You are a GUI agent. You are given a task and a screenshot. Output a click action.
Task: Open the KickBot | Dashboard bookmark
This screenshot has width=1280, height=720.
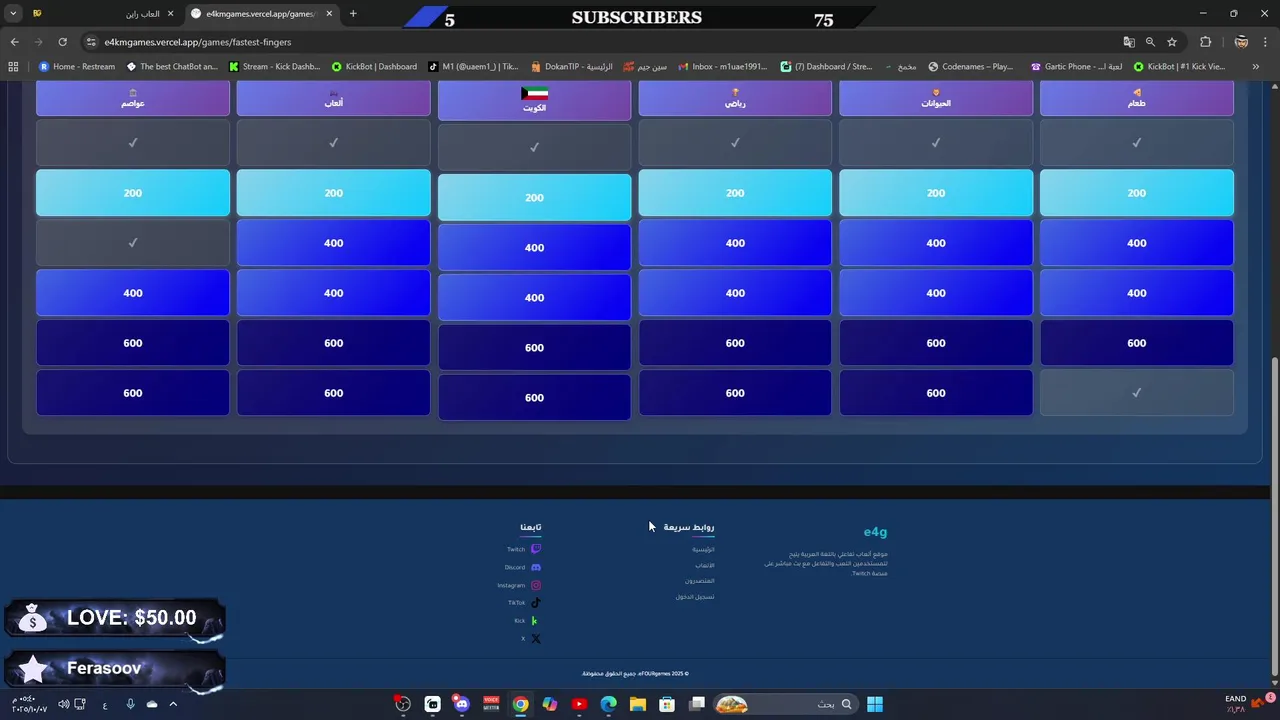(374, 67)
